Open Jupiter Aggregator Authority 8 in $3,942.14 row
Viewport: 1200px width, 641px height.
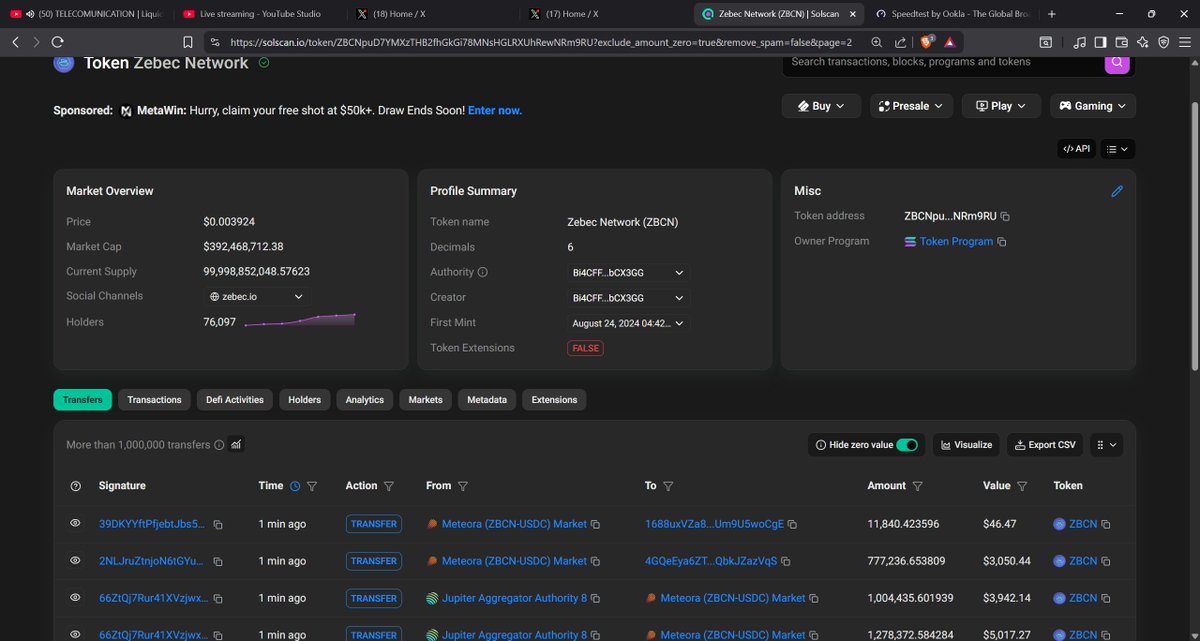coord(514,598)
